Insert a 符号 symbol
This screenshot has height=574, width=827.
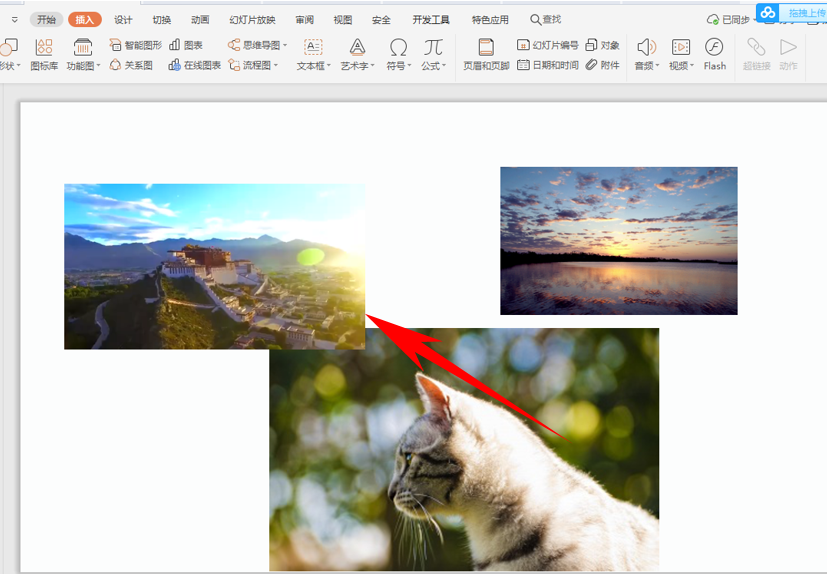point(398,54)
